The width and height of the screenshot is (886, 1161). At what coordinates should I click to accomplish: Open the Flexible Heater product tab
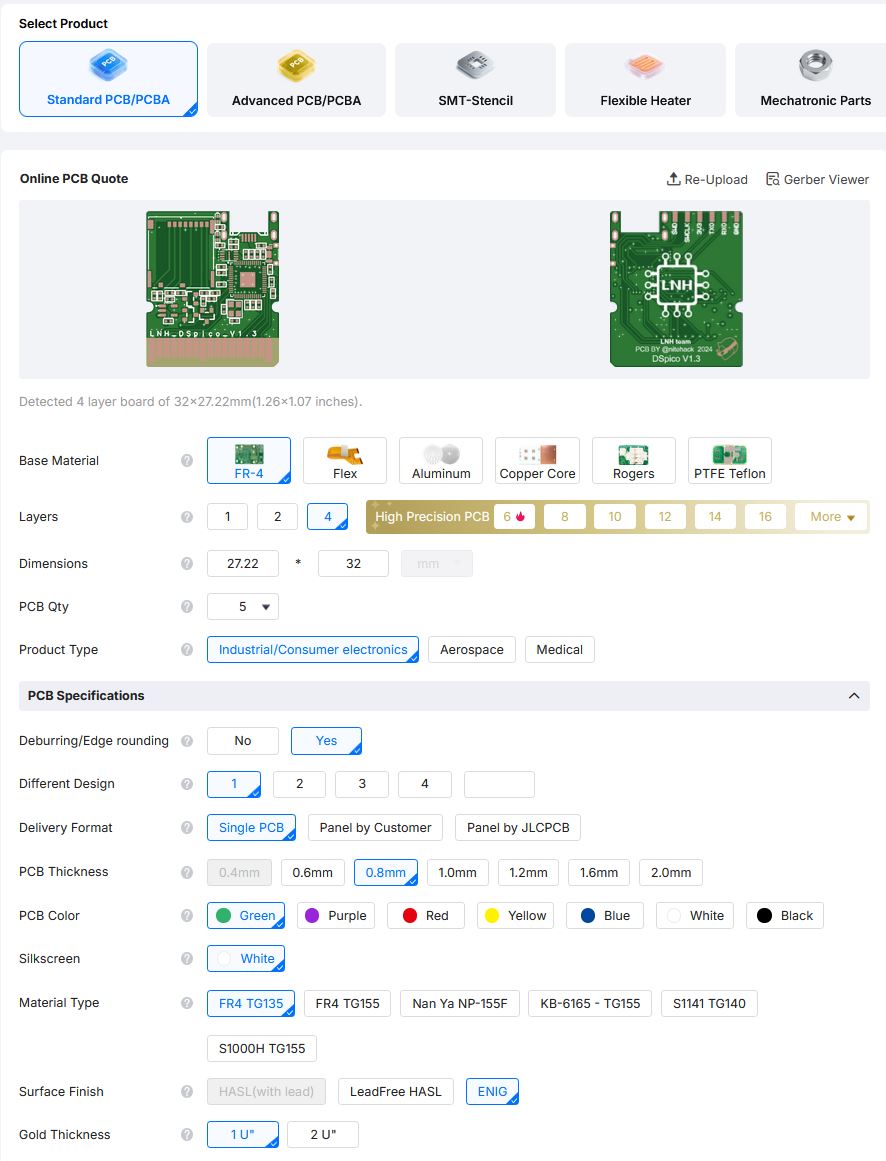click(x=645, y=79)
